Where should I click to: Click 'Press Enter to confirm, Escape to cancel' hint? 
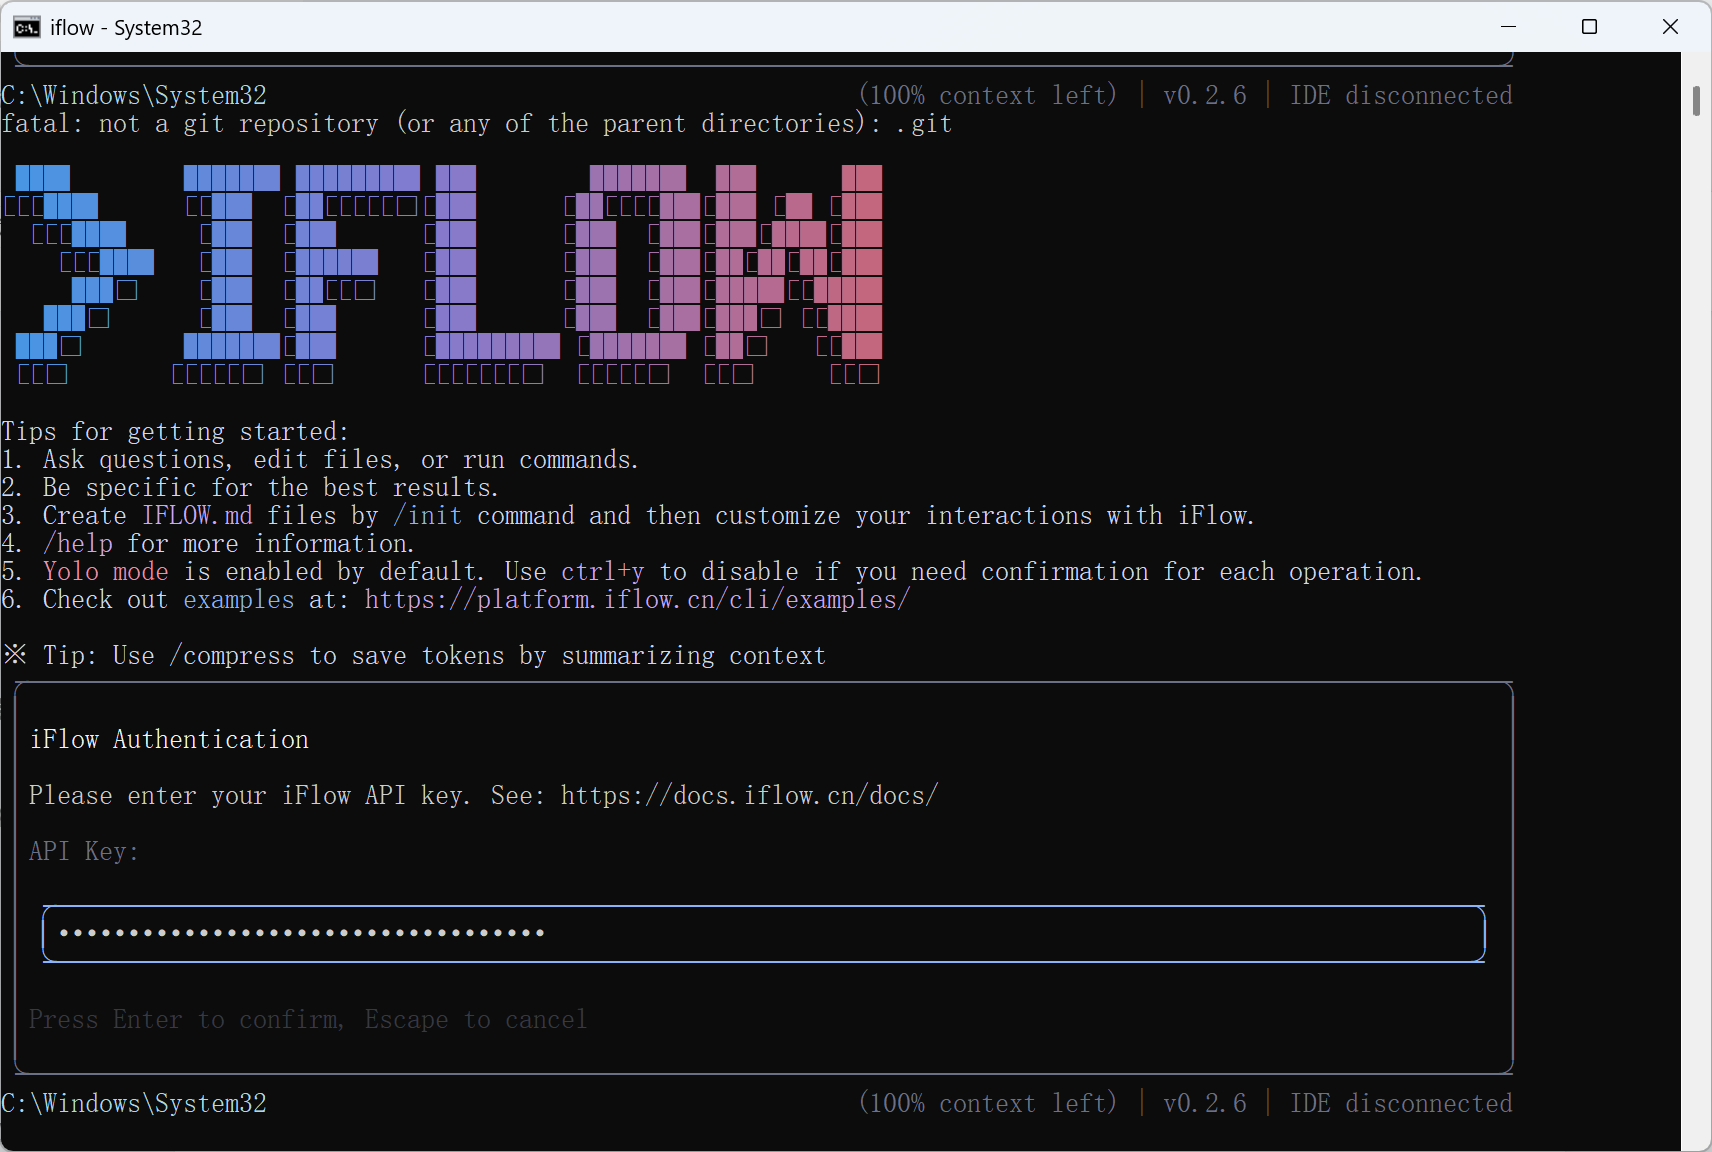[308, 1020]
